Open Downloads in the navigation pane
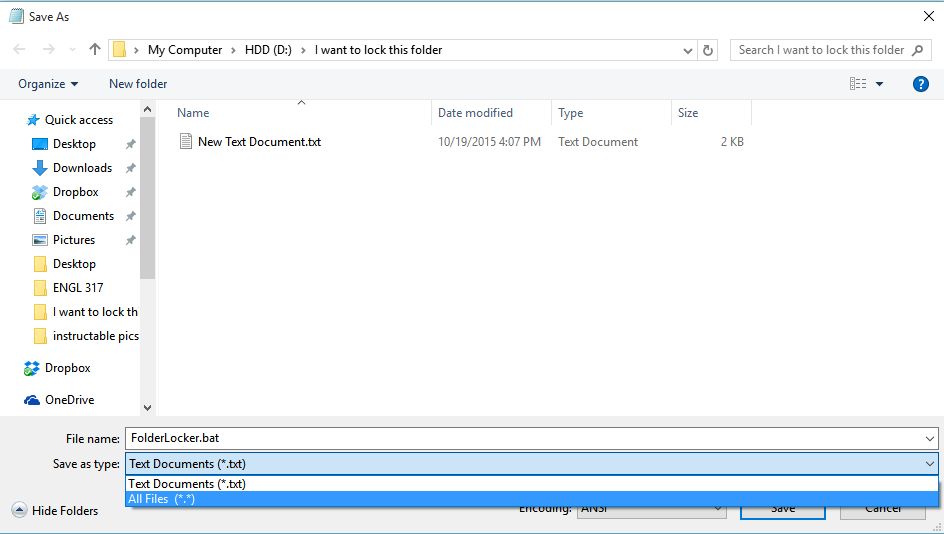Screen dimensions: 944x534 pyautogui.click(x=82, y=168)
